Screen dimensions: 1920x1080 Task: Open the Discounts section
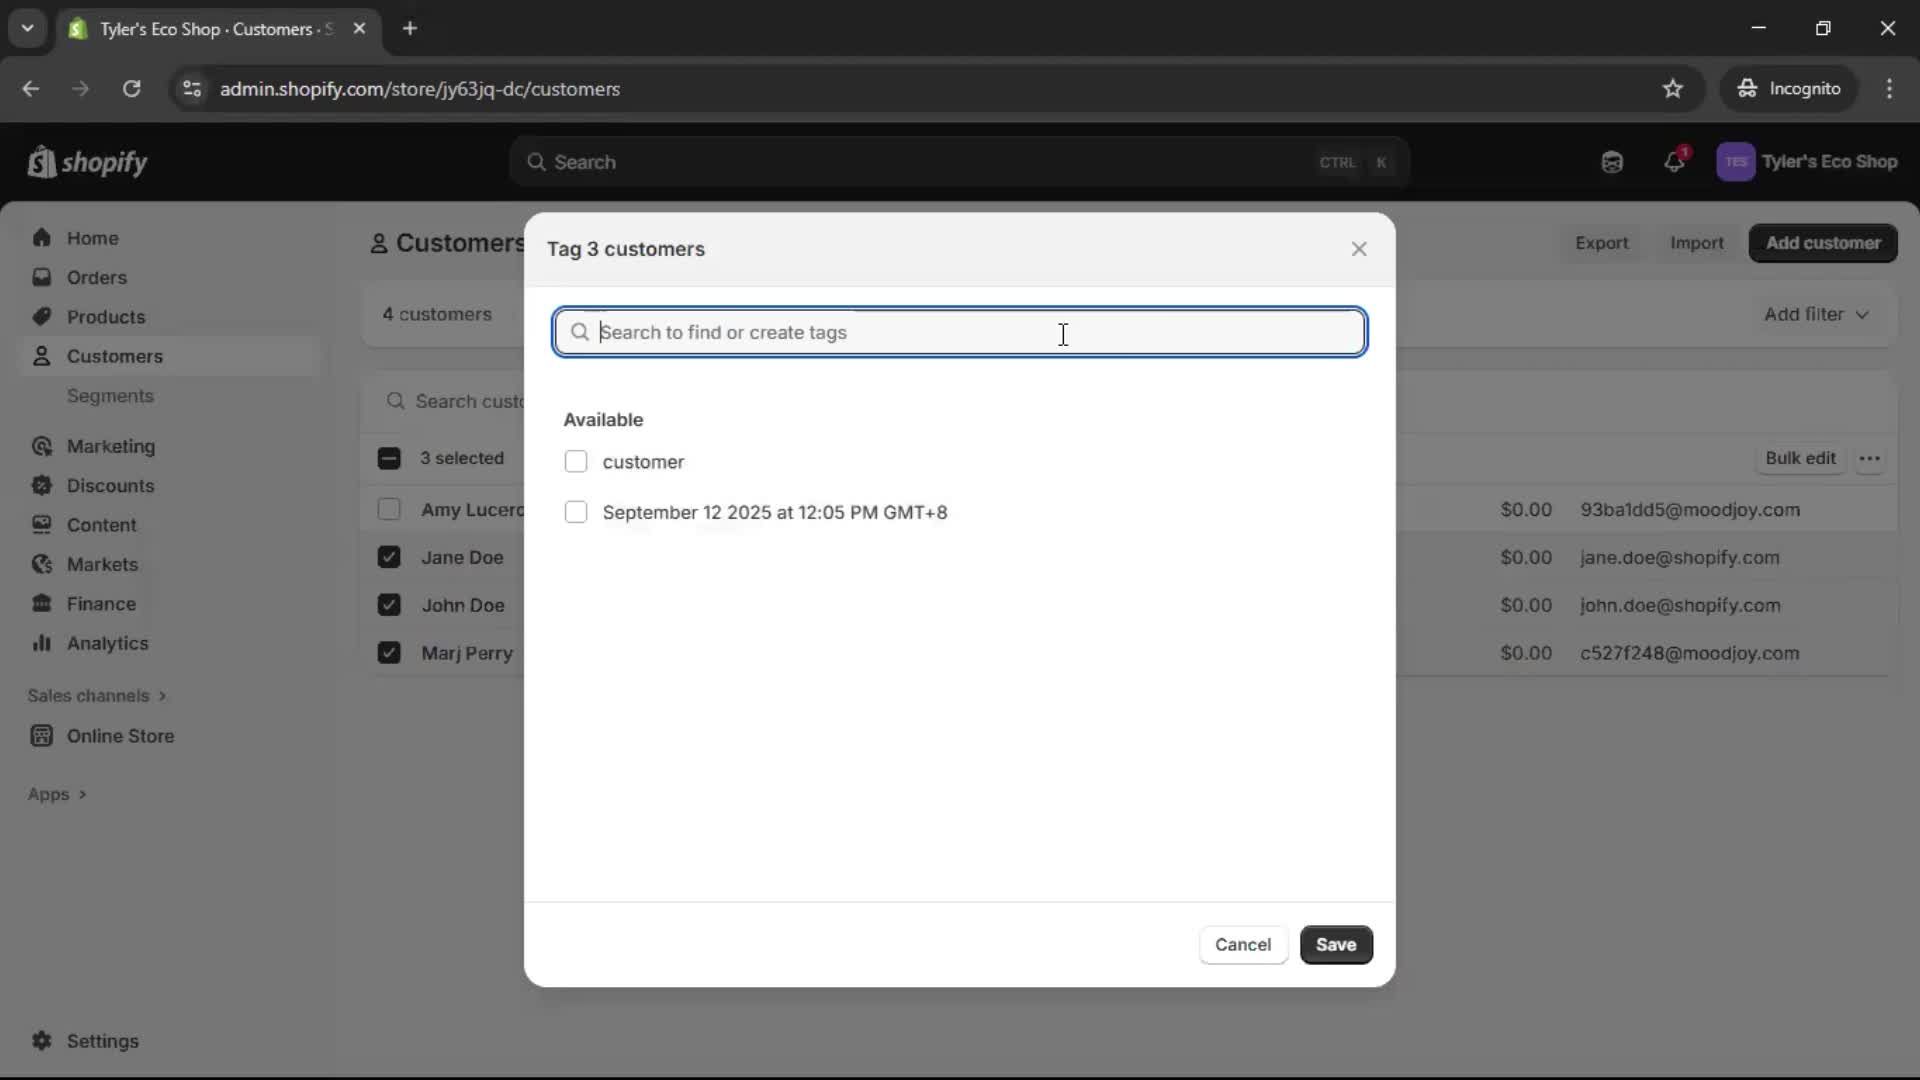click(x=110, y=486)
